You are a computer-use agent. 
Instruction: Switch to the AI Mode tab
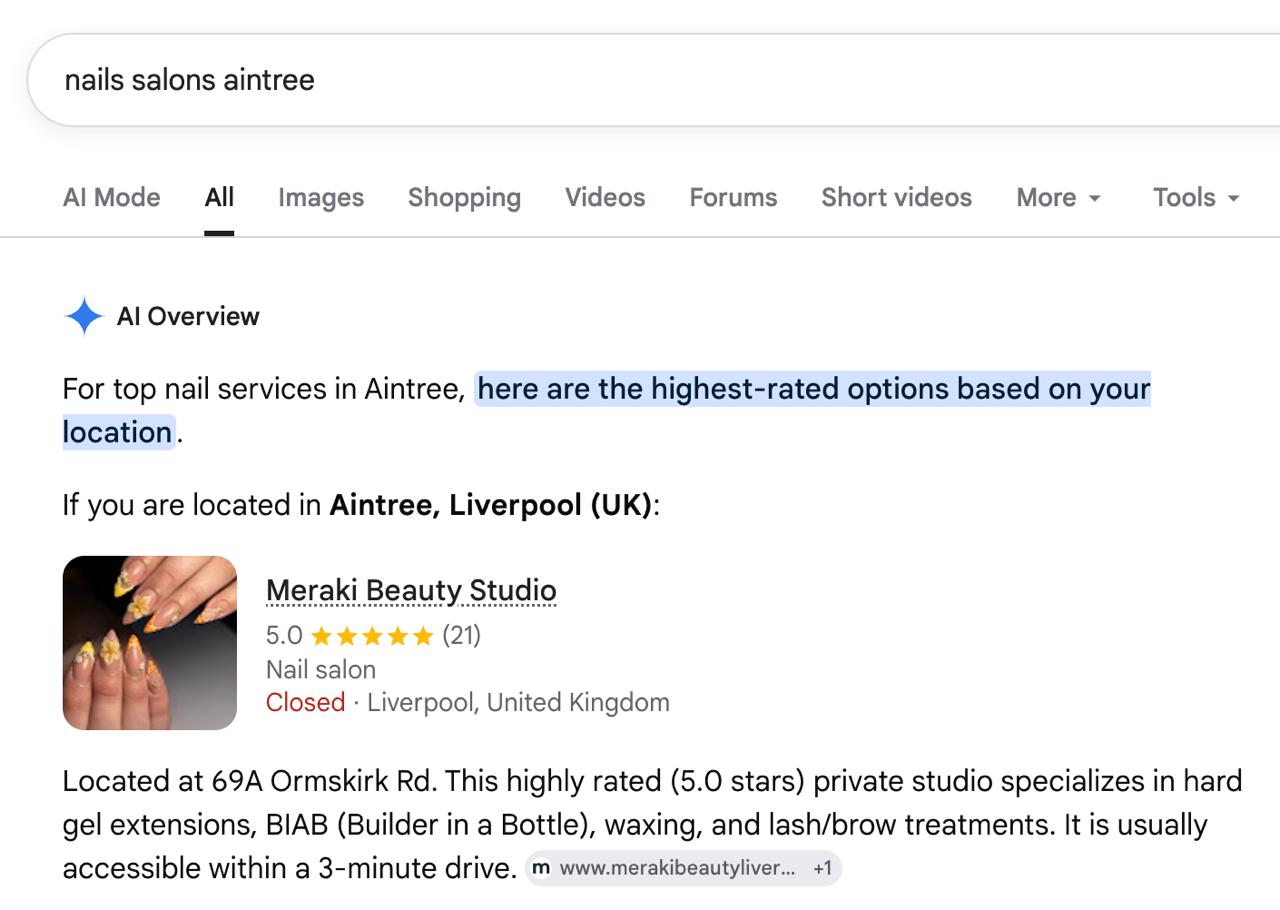coord(111,197)
